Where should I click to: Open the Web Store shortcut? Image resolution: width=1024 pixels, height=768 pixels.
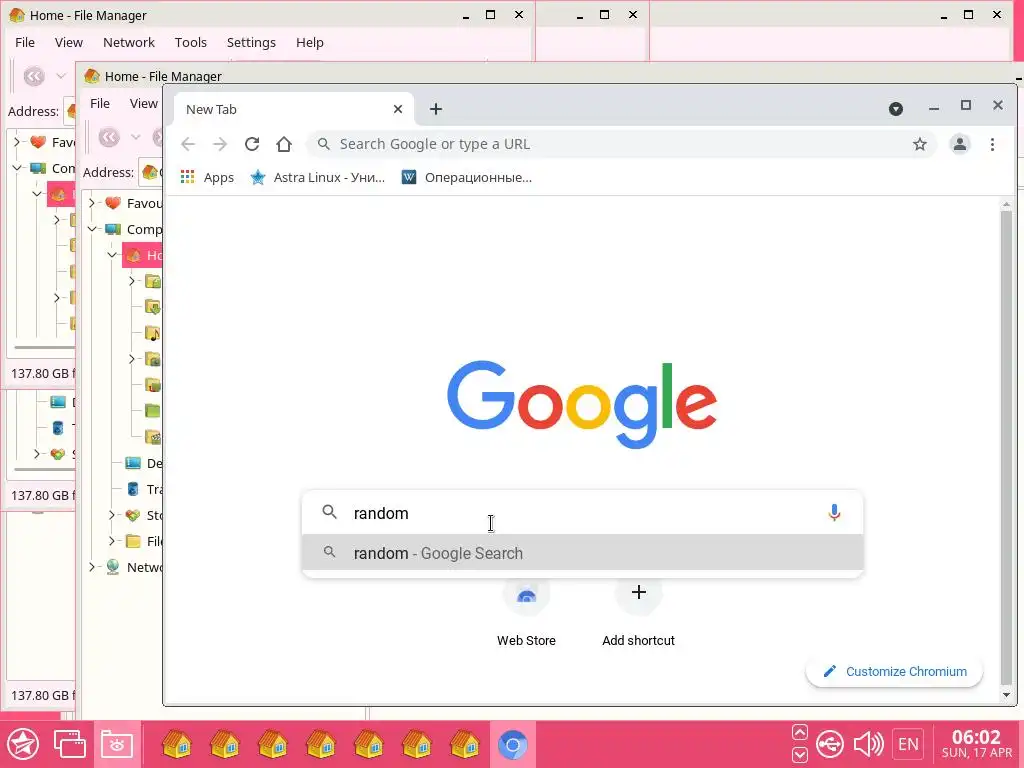click(x=526, y=613)
